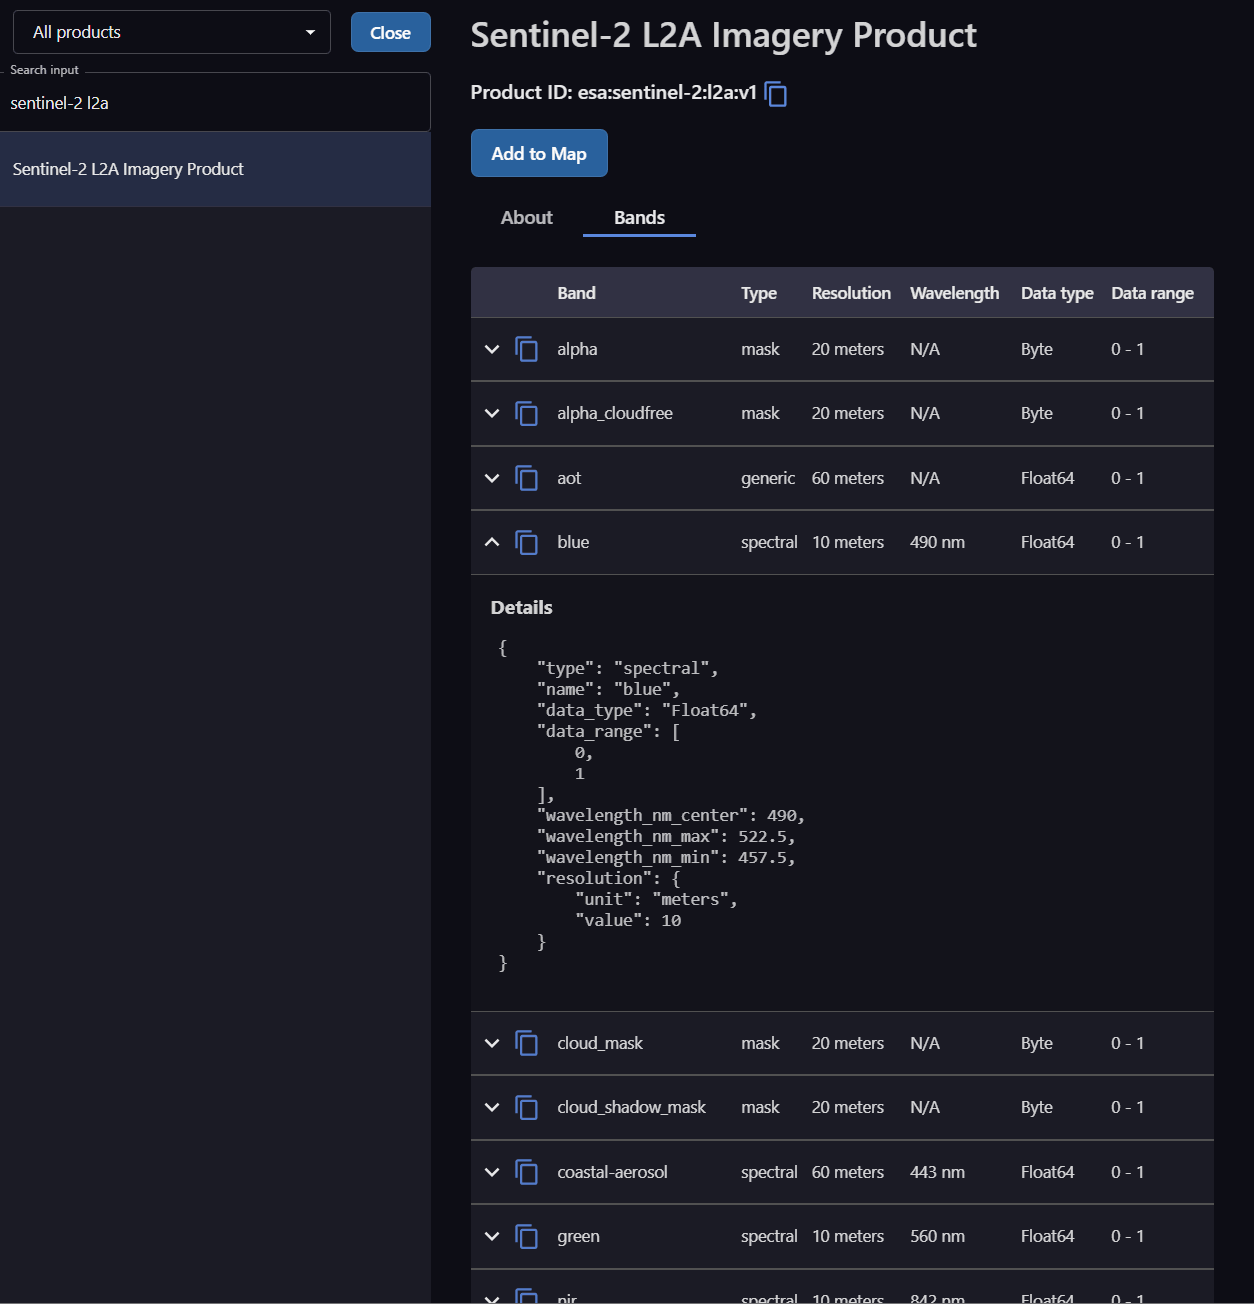Select the Bands tab
Screen dimensions: 1254x1304
coord(639,218)
